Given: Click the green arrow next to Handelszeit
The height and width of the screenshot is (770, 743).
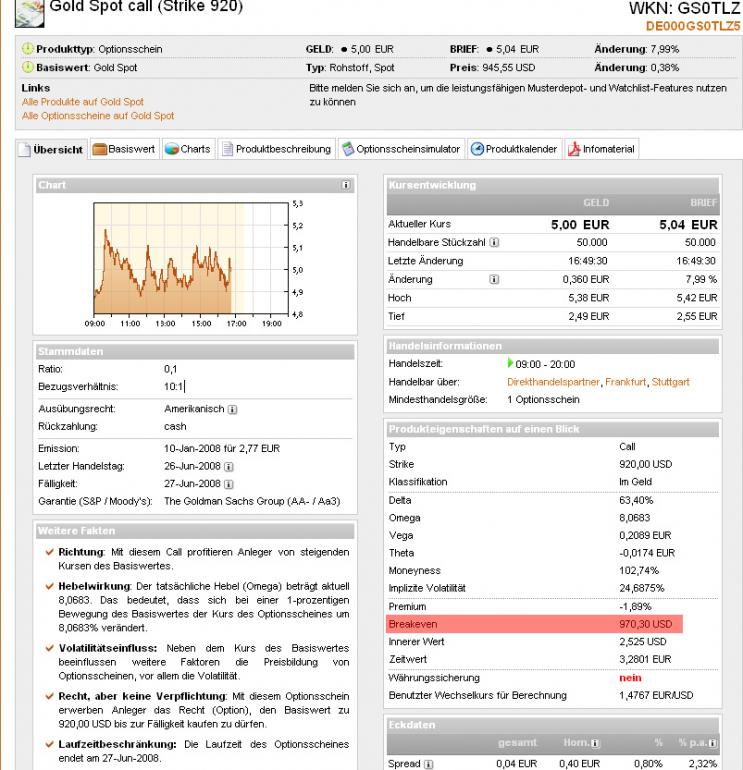Looking at the screenshot, I should (510, 363).
